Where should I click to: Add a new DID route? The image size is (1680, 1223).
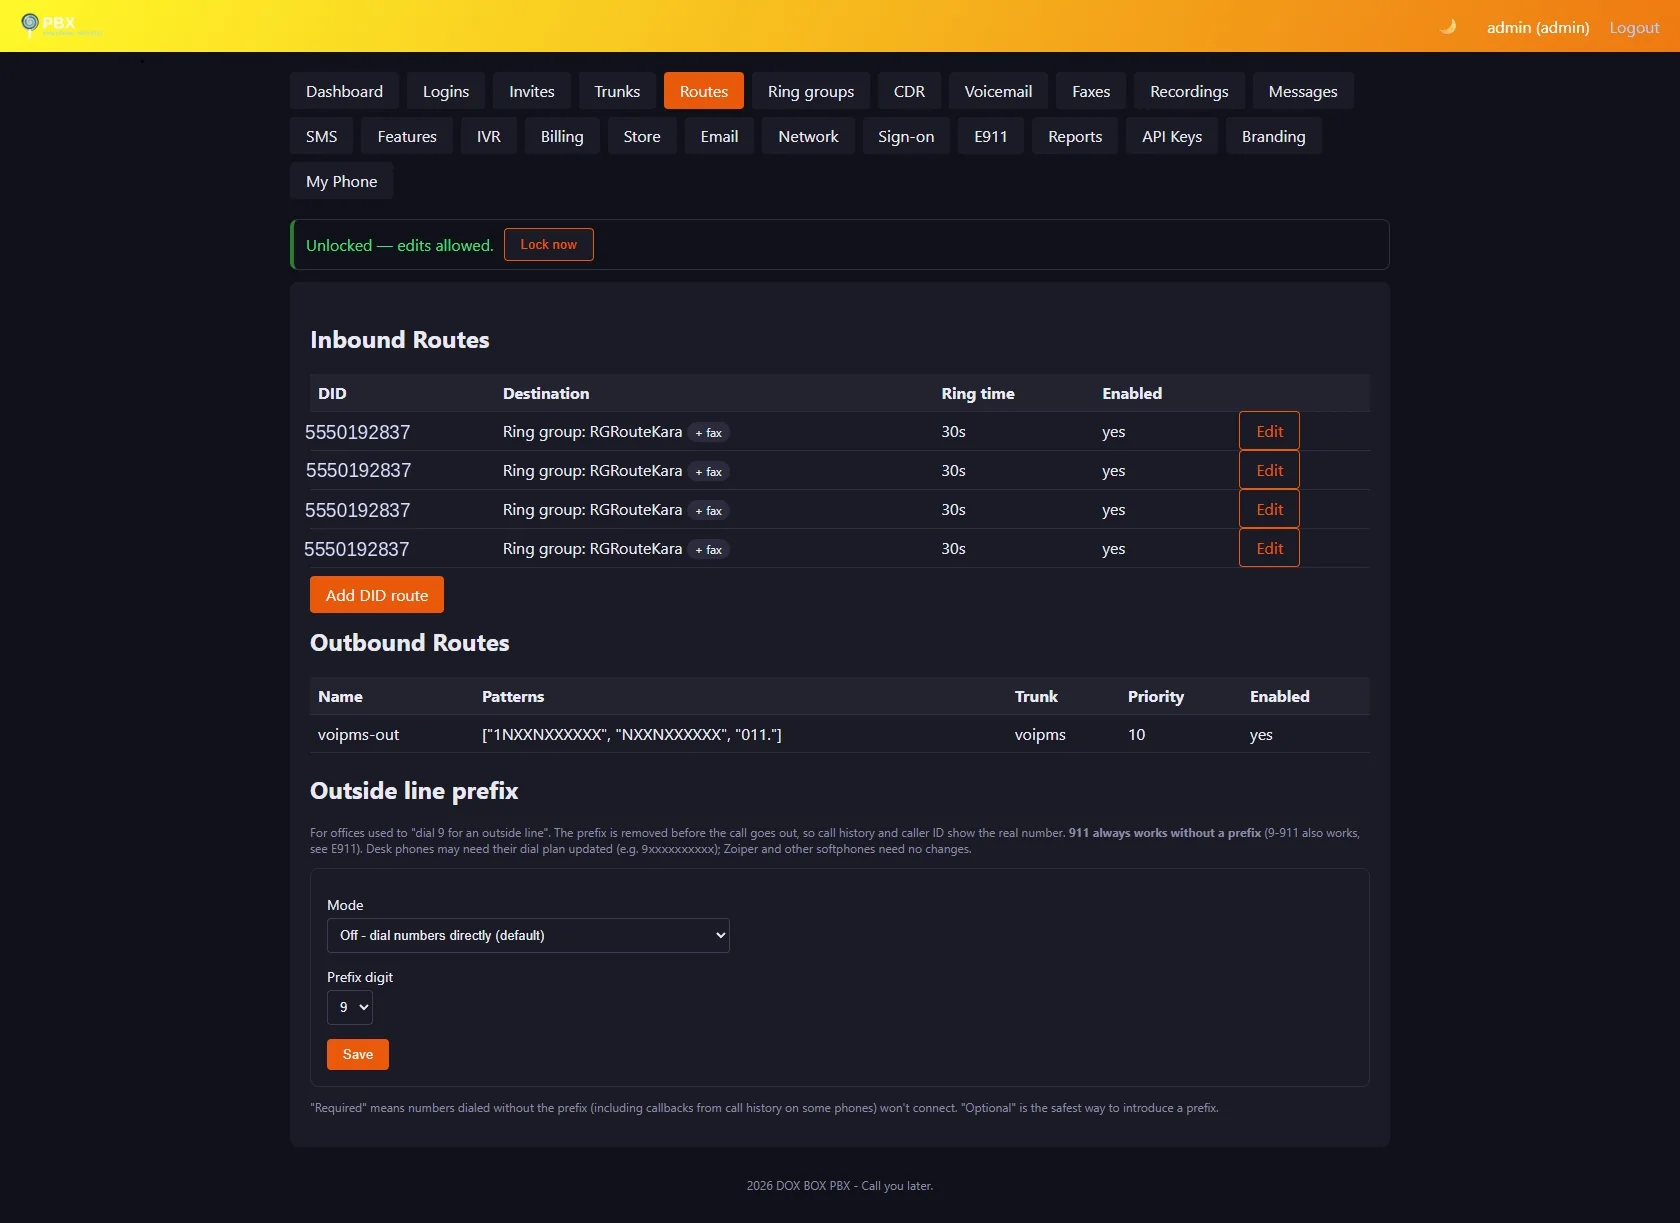tap(377, 595)
